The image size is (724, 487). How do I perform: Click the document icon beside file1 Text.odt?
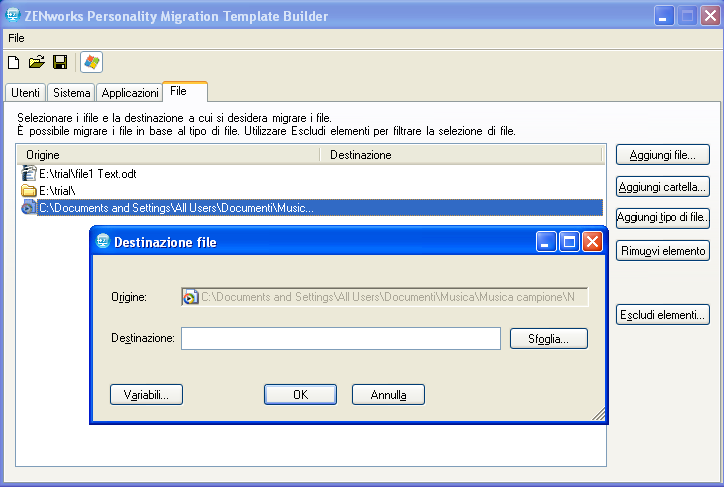click(29, 174)
